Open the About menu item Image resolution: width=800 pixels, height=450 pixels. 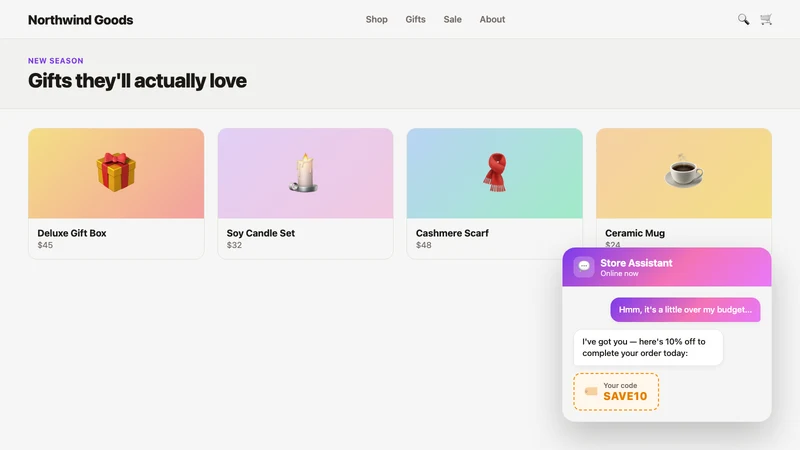pos(492,19)
